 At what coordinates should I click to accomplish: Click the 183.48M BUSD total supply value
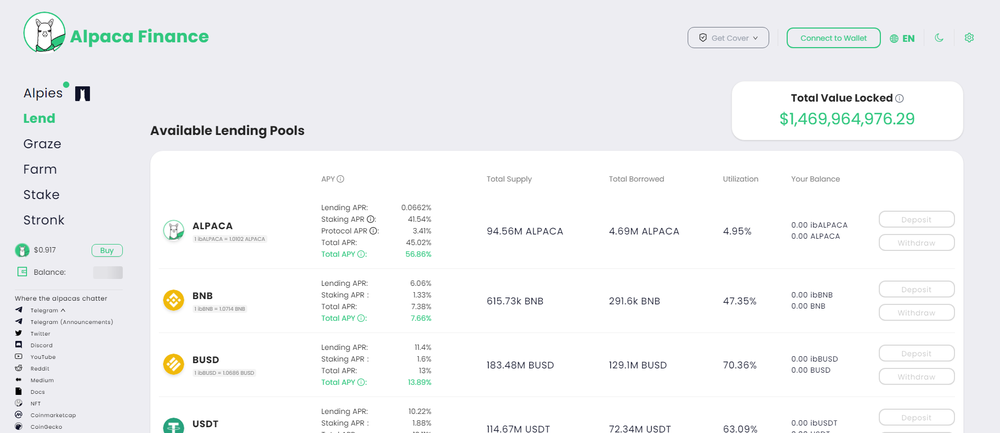(x=520, y=365)
